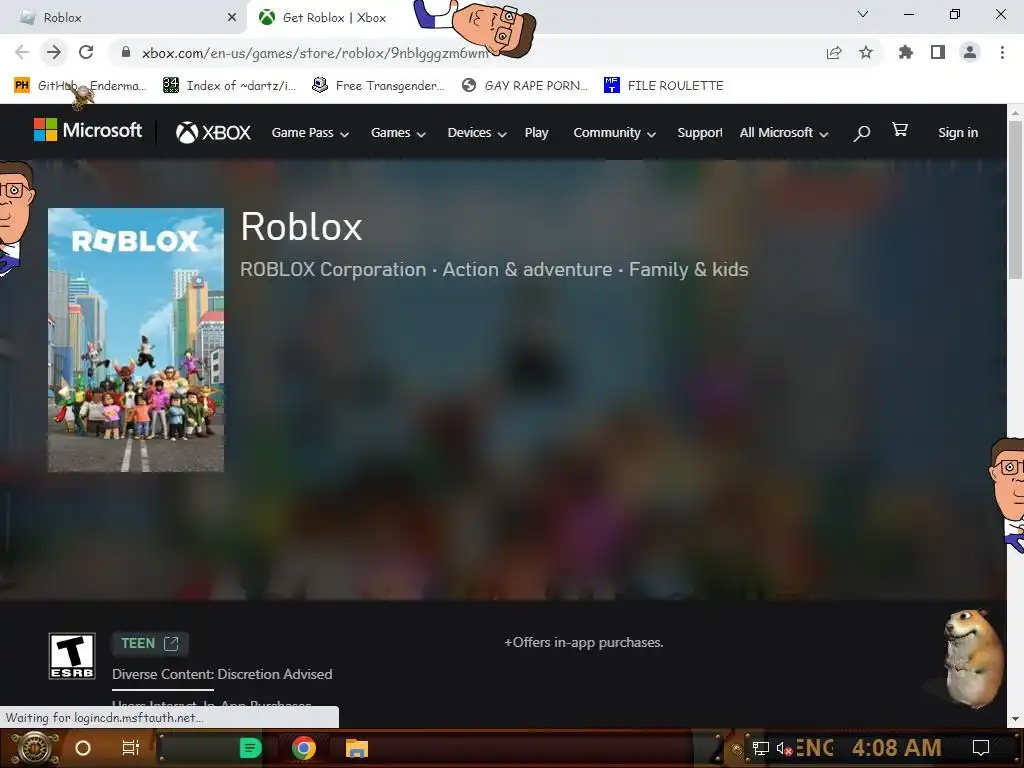Open the Index of ~dartz bookmark
The image size is (1024, 768).
point(229,86)
